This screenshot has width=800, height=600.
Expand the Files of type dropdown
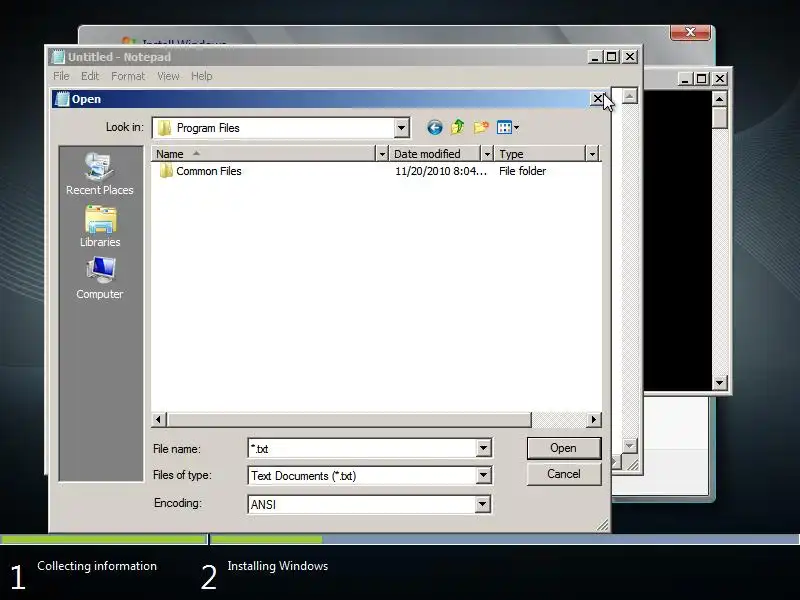[483, 476]
